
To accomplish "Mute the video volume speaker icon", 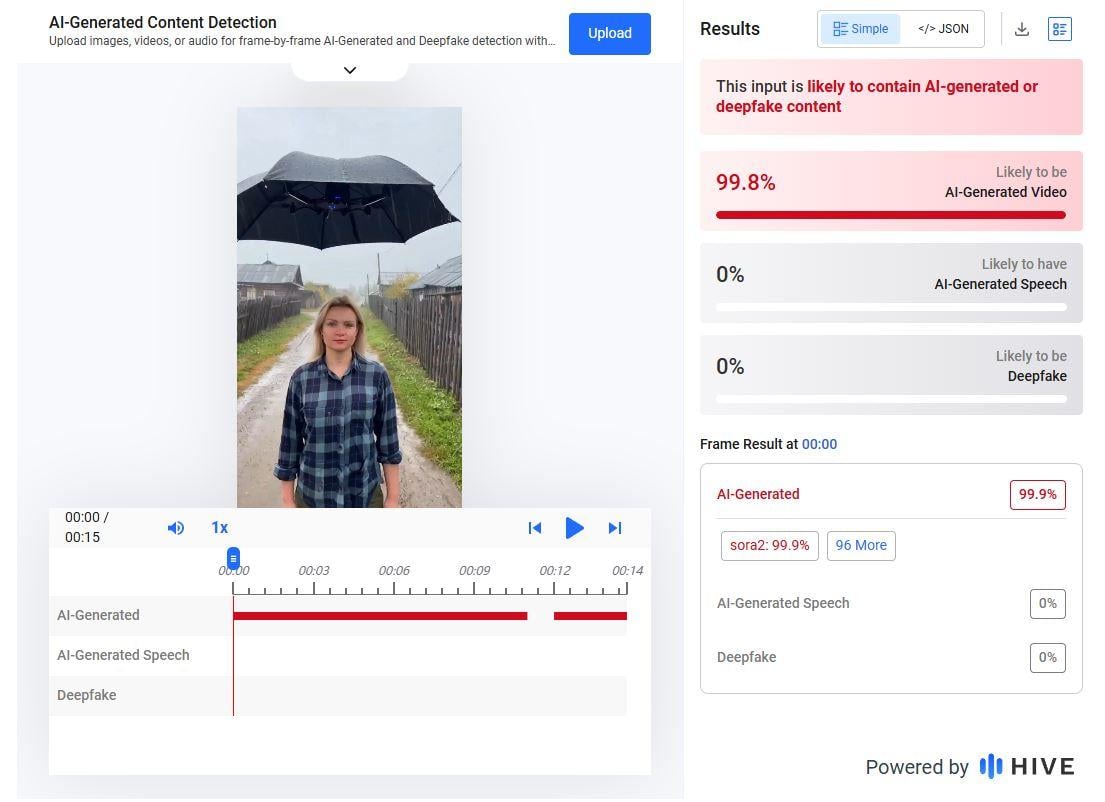I will coord(176,528).
